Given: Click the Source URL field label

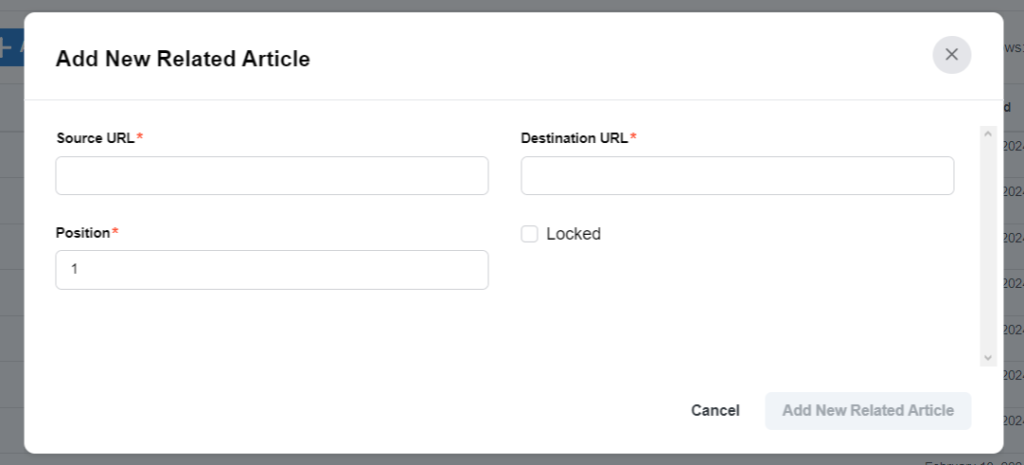Looking at the screenshot, I should (x=95, y=138).
